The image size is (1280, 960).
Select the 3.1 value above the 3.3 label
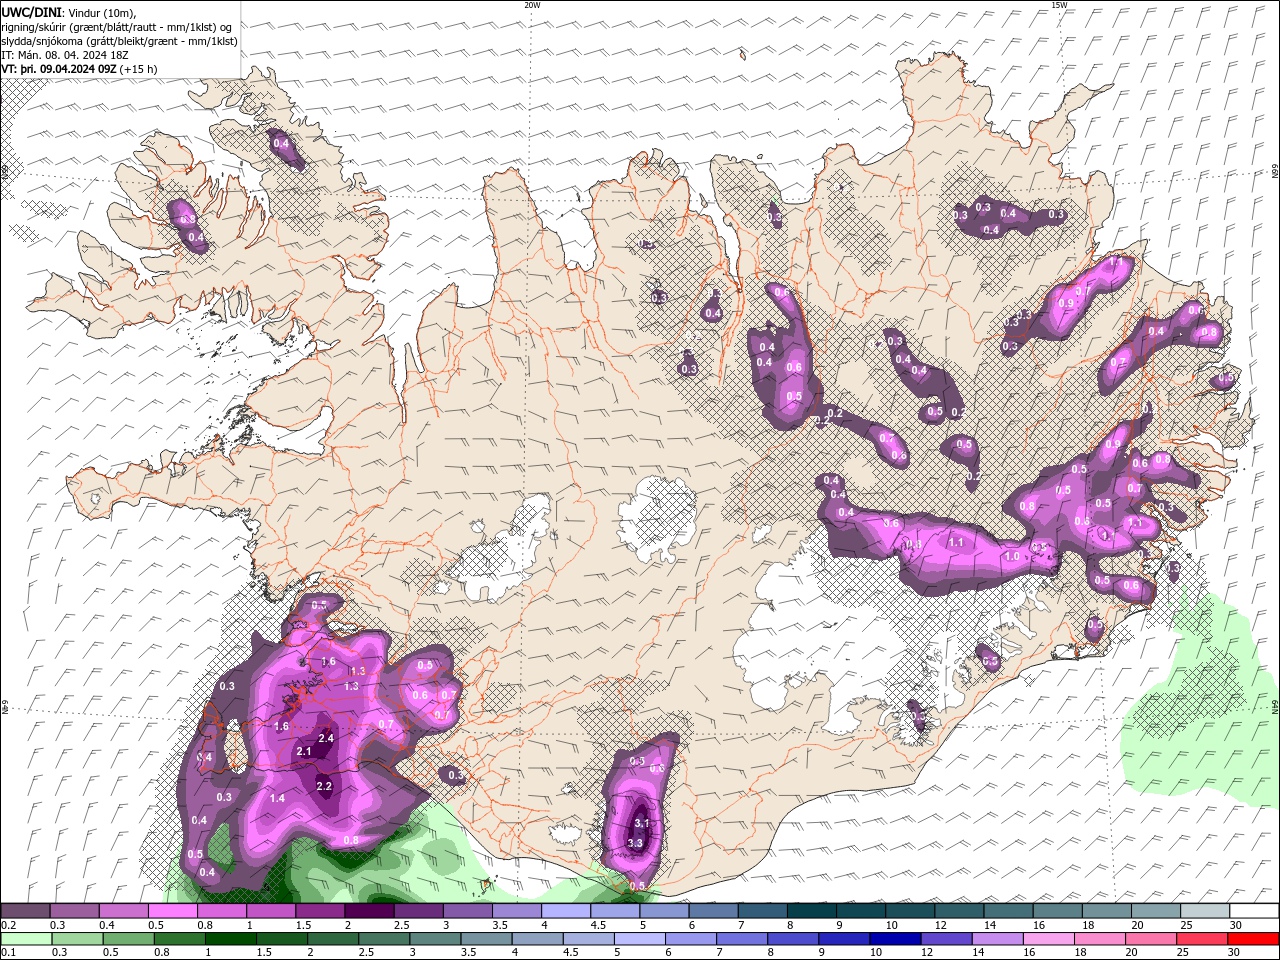(642, 823)
